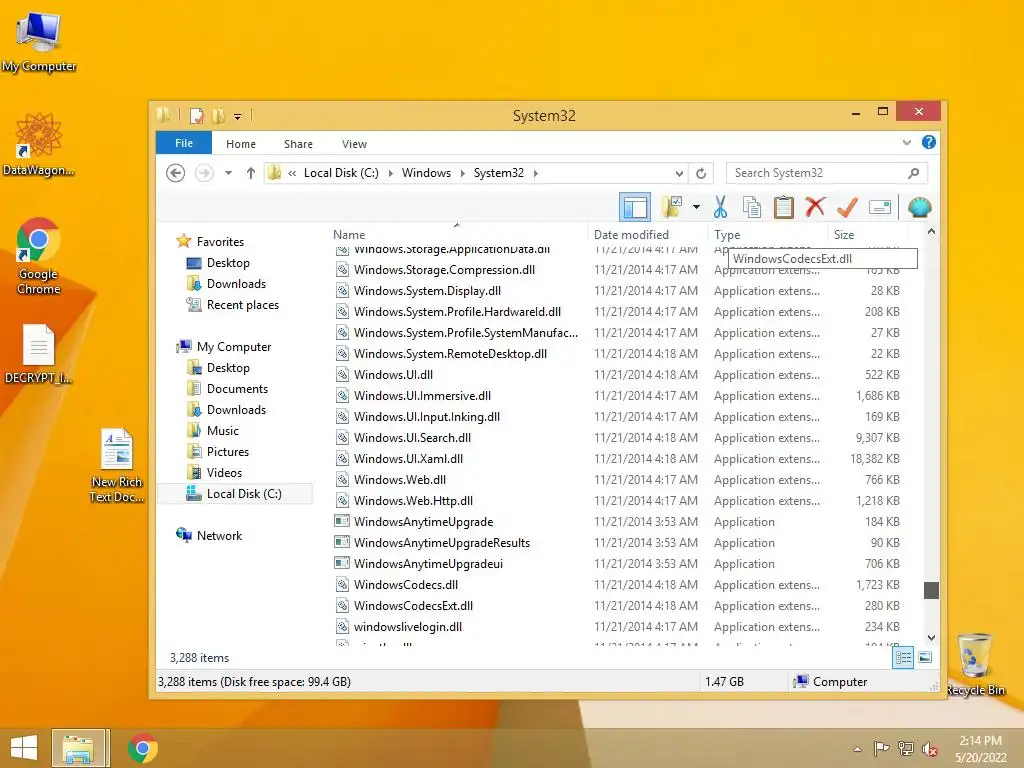Open the View ribbon tab
The width and height of the screenshot is (1024, 768).
coord(354,144)
